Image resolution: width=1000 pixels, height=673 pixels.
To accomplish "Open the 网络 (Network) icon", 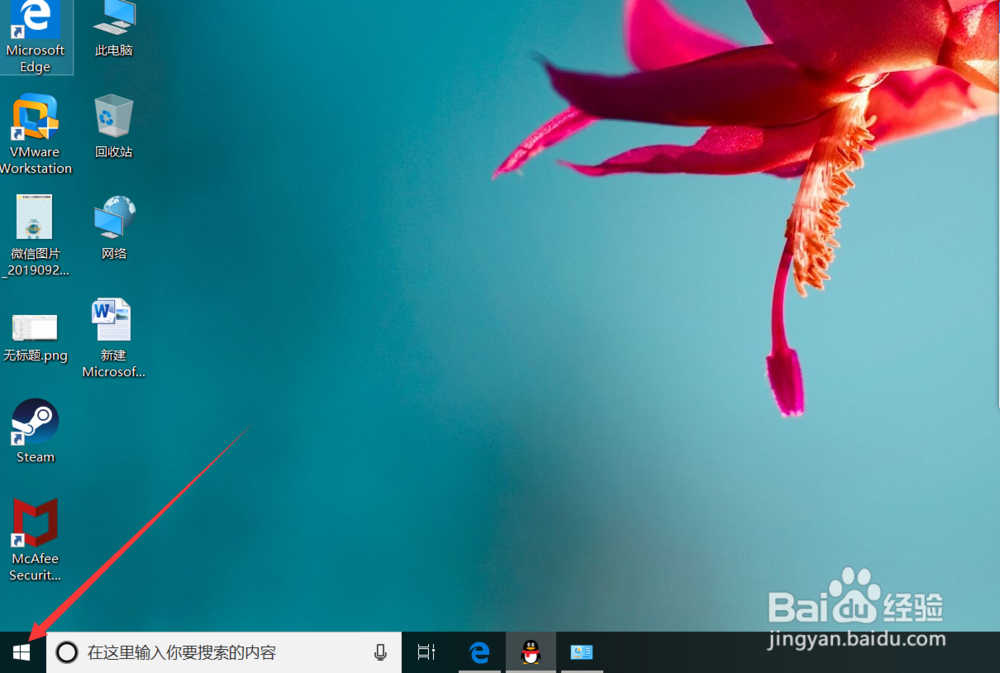I will click(112, 218).
